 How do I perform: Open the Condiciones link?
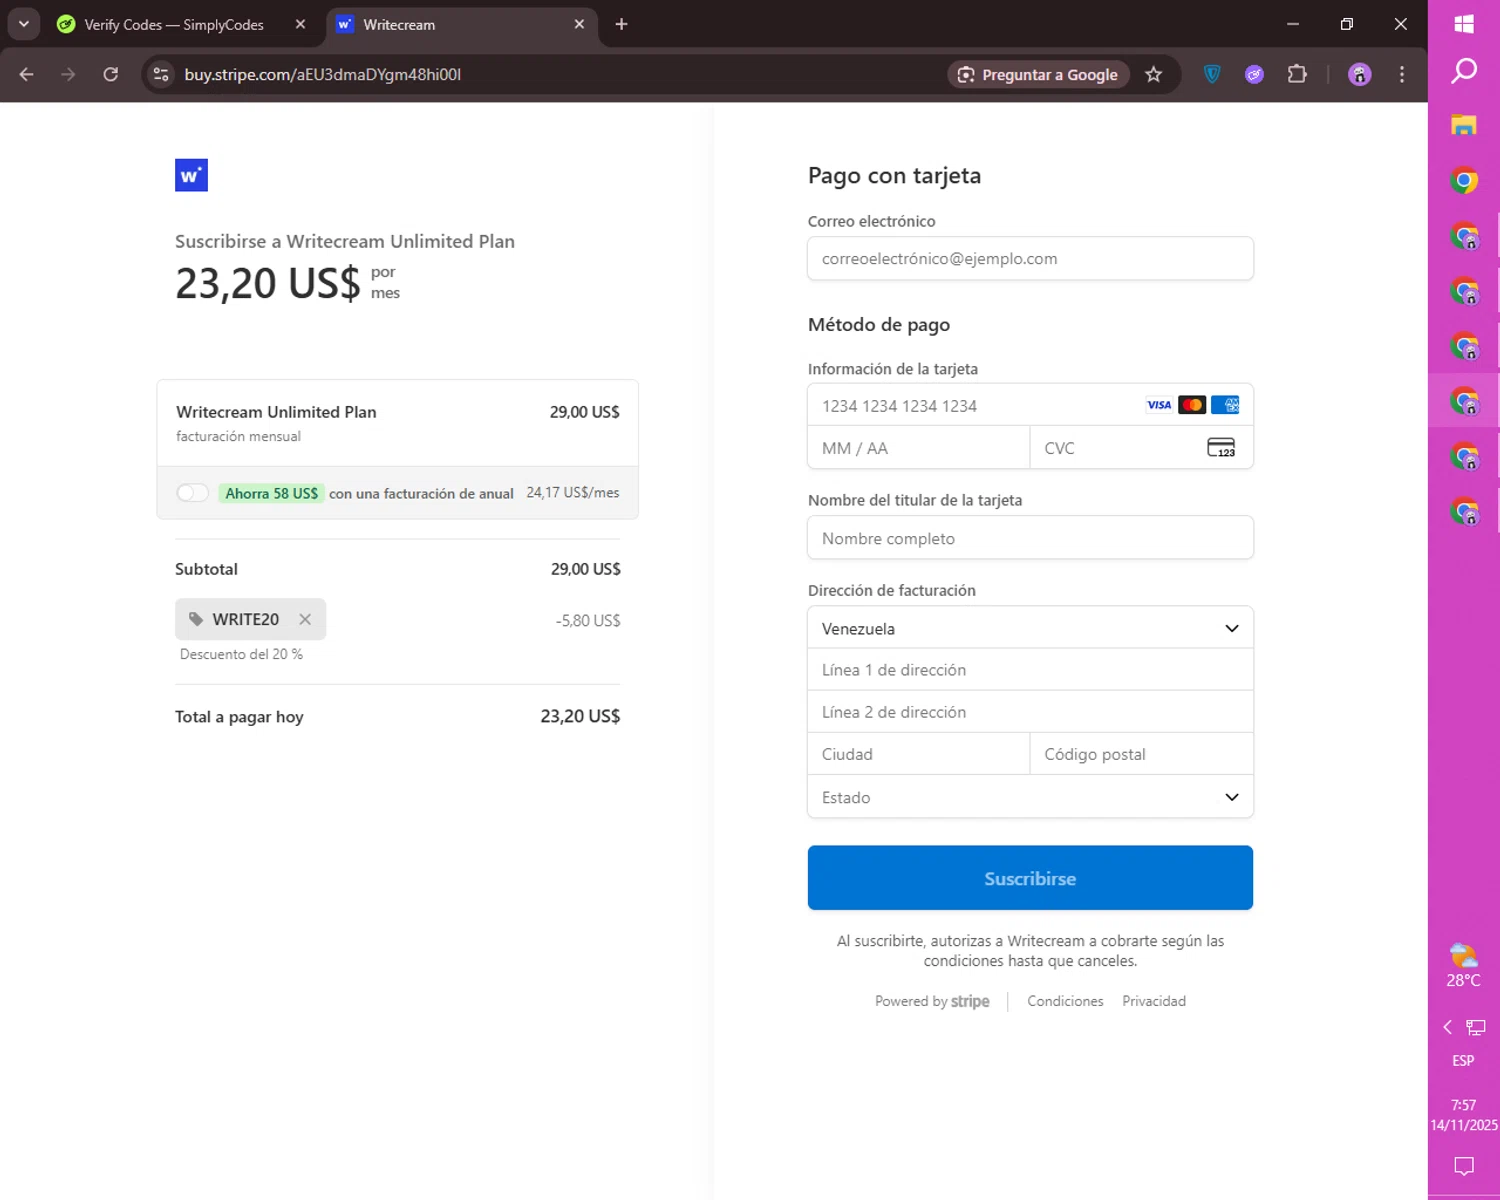[x=1065, y=1001]
